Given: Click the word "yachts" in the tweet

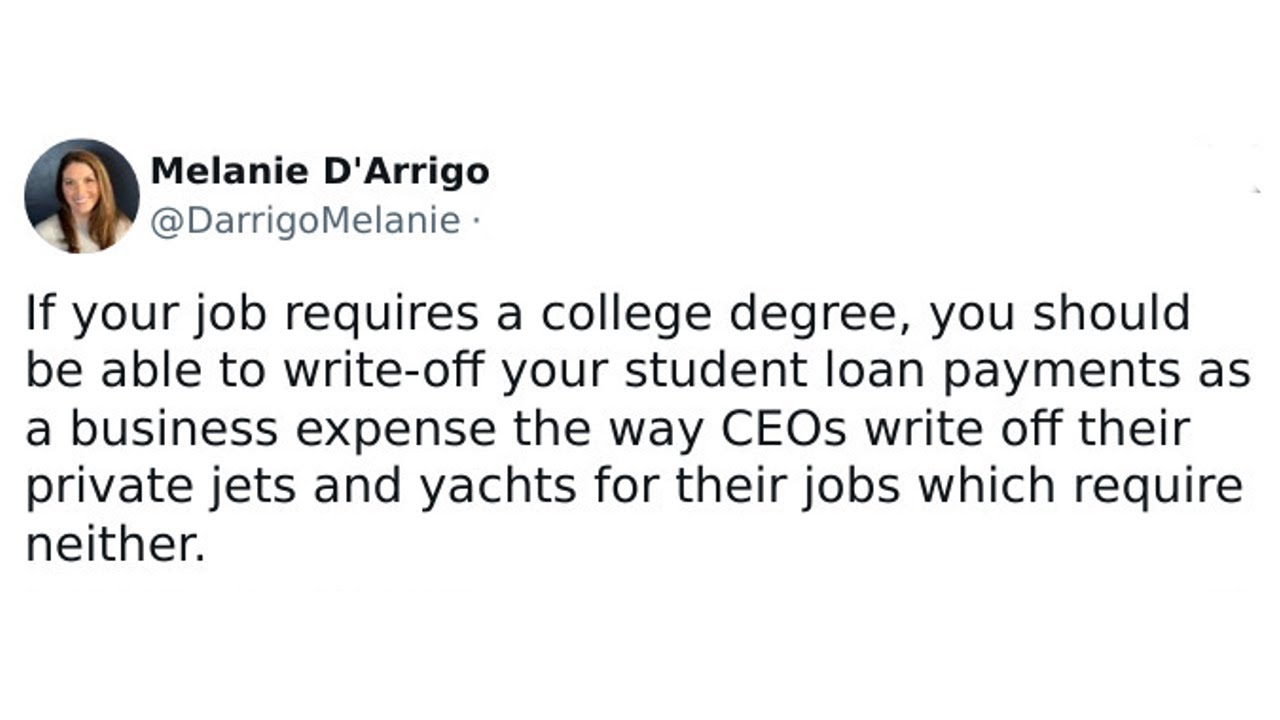Looking at the screenshot, I should 498,487.
